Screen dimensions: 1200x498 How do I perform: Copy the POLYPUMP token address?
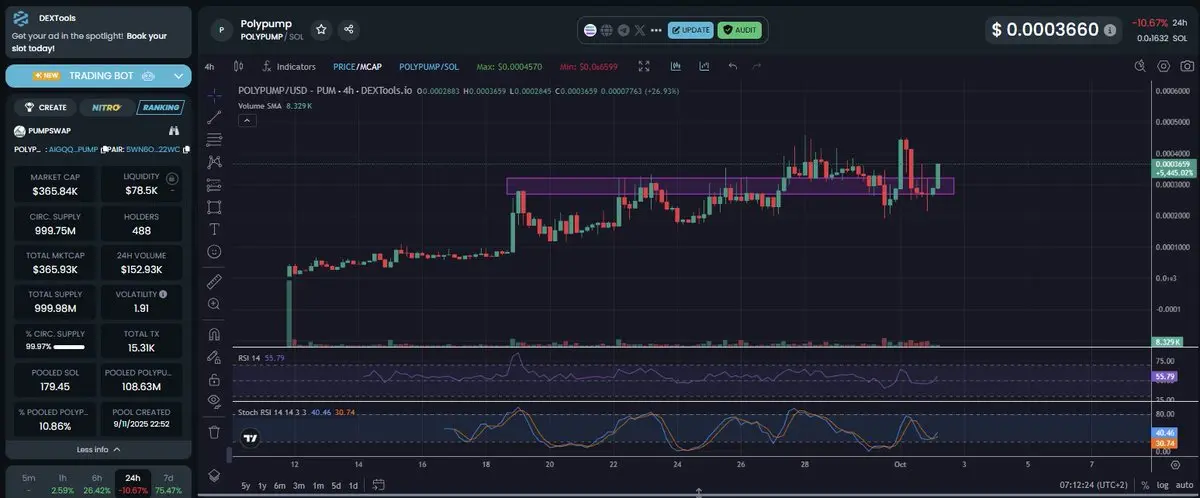click(103, 150)
